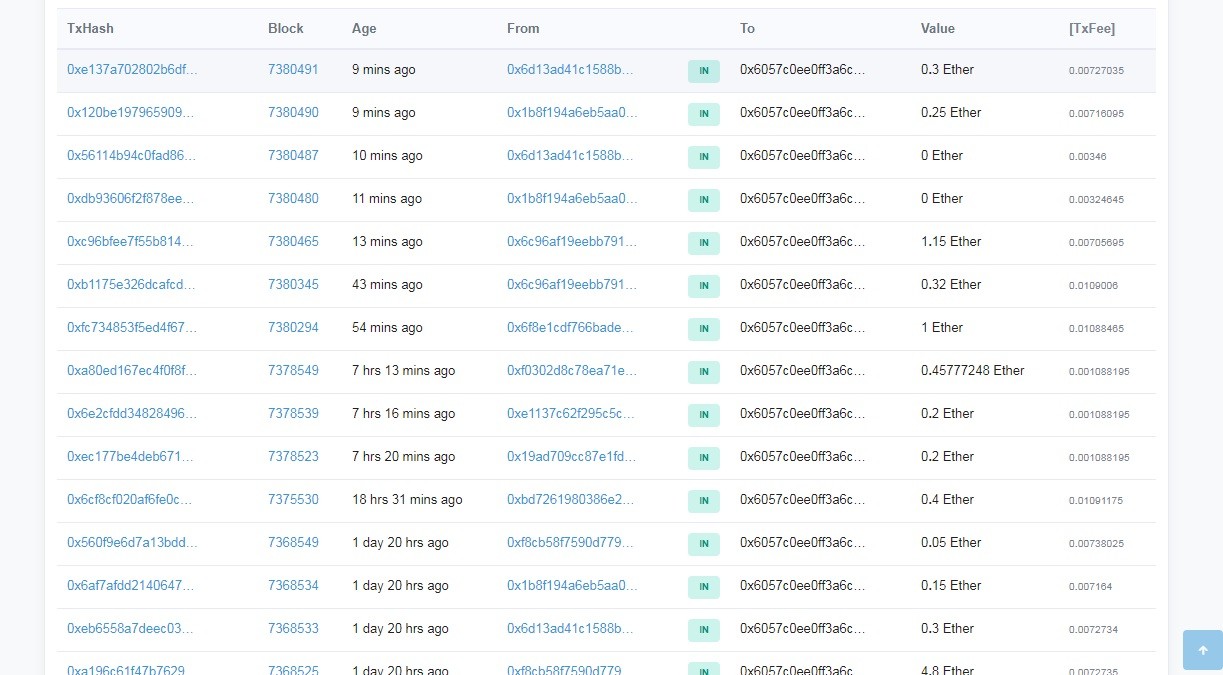Open sender address 0x6f8e1cdf766bade...
Image resolution: width=1223 pixels, height=675 pixels.
pos(570,328)
